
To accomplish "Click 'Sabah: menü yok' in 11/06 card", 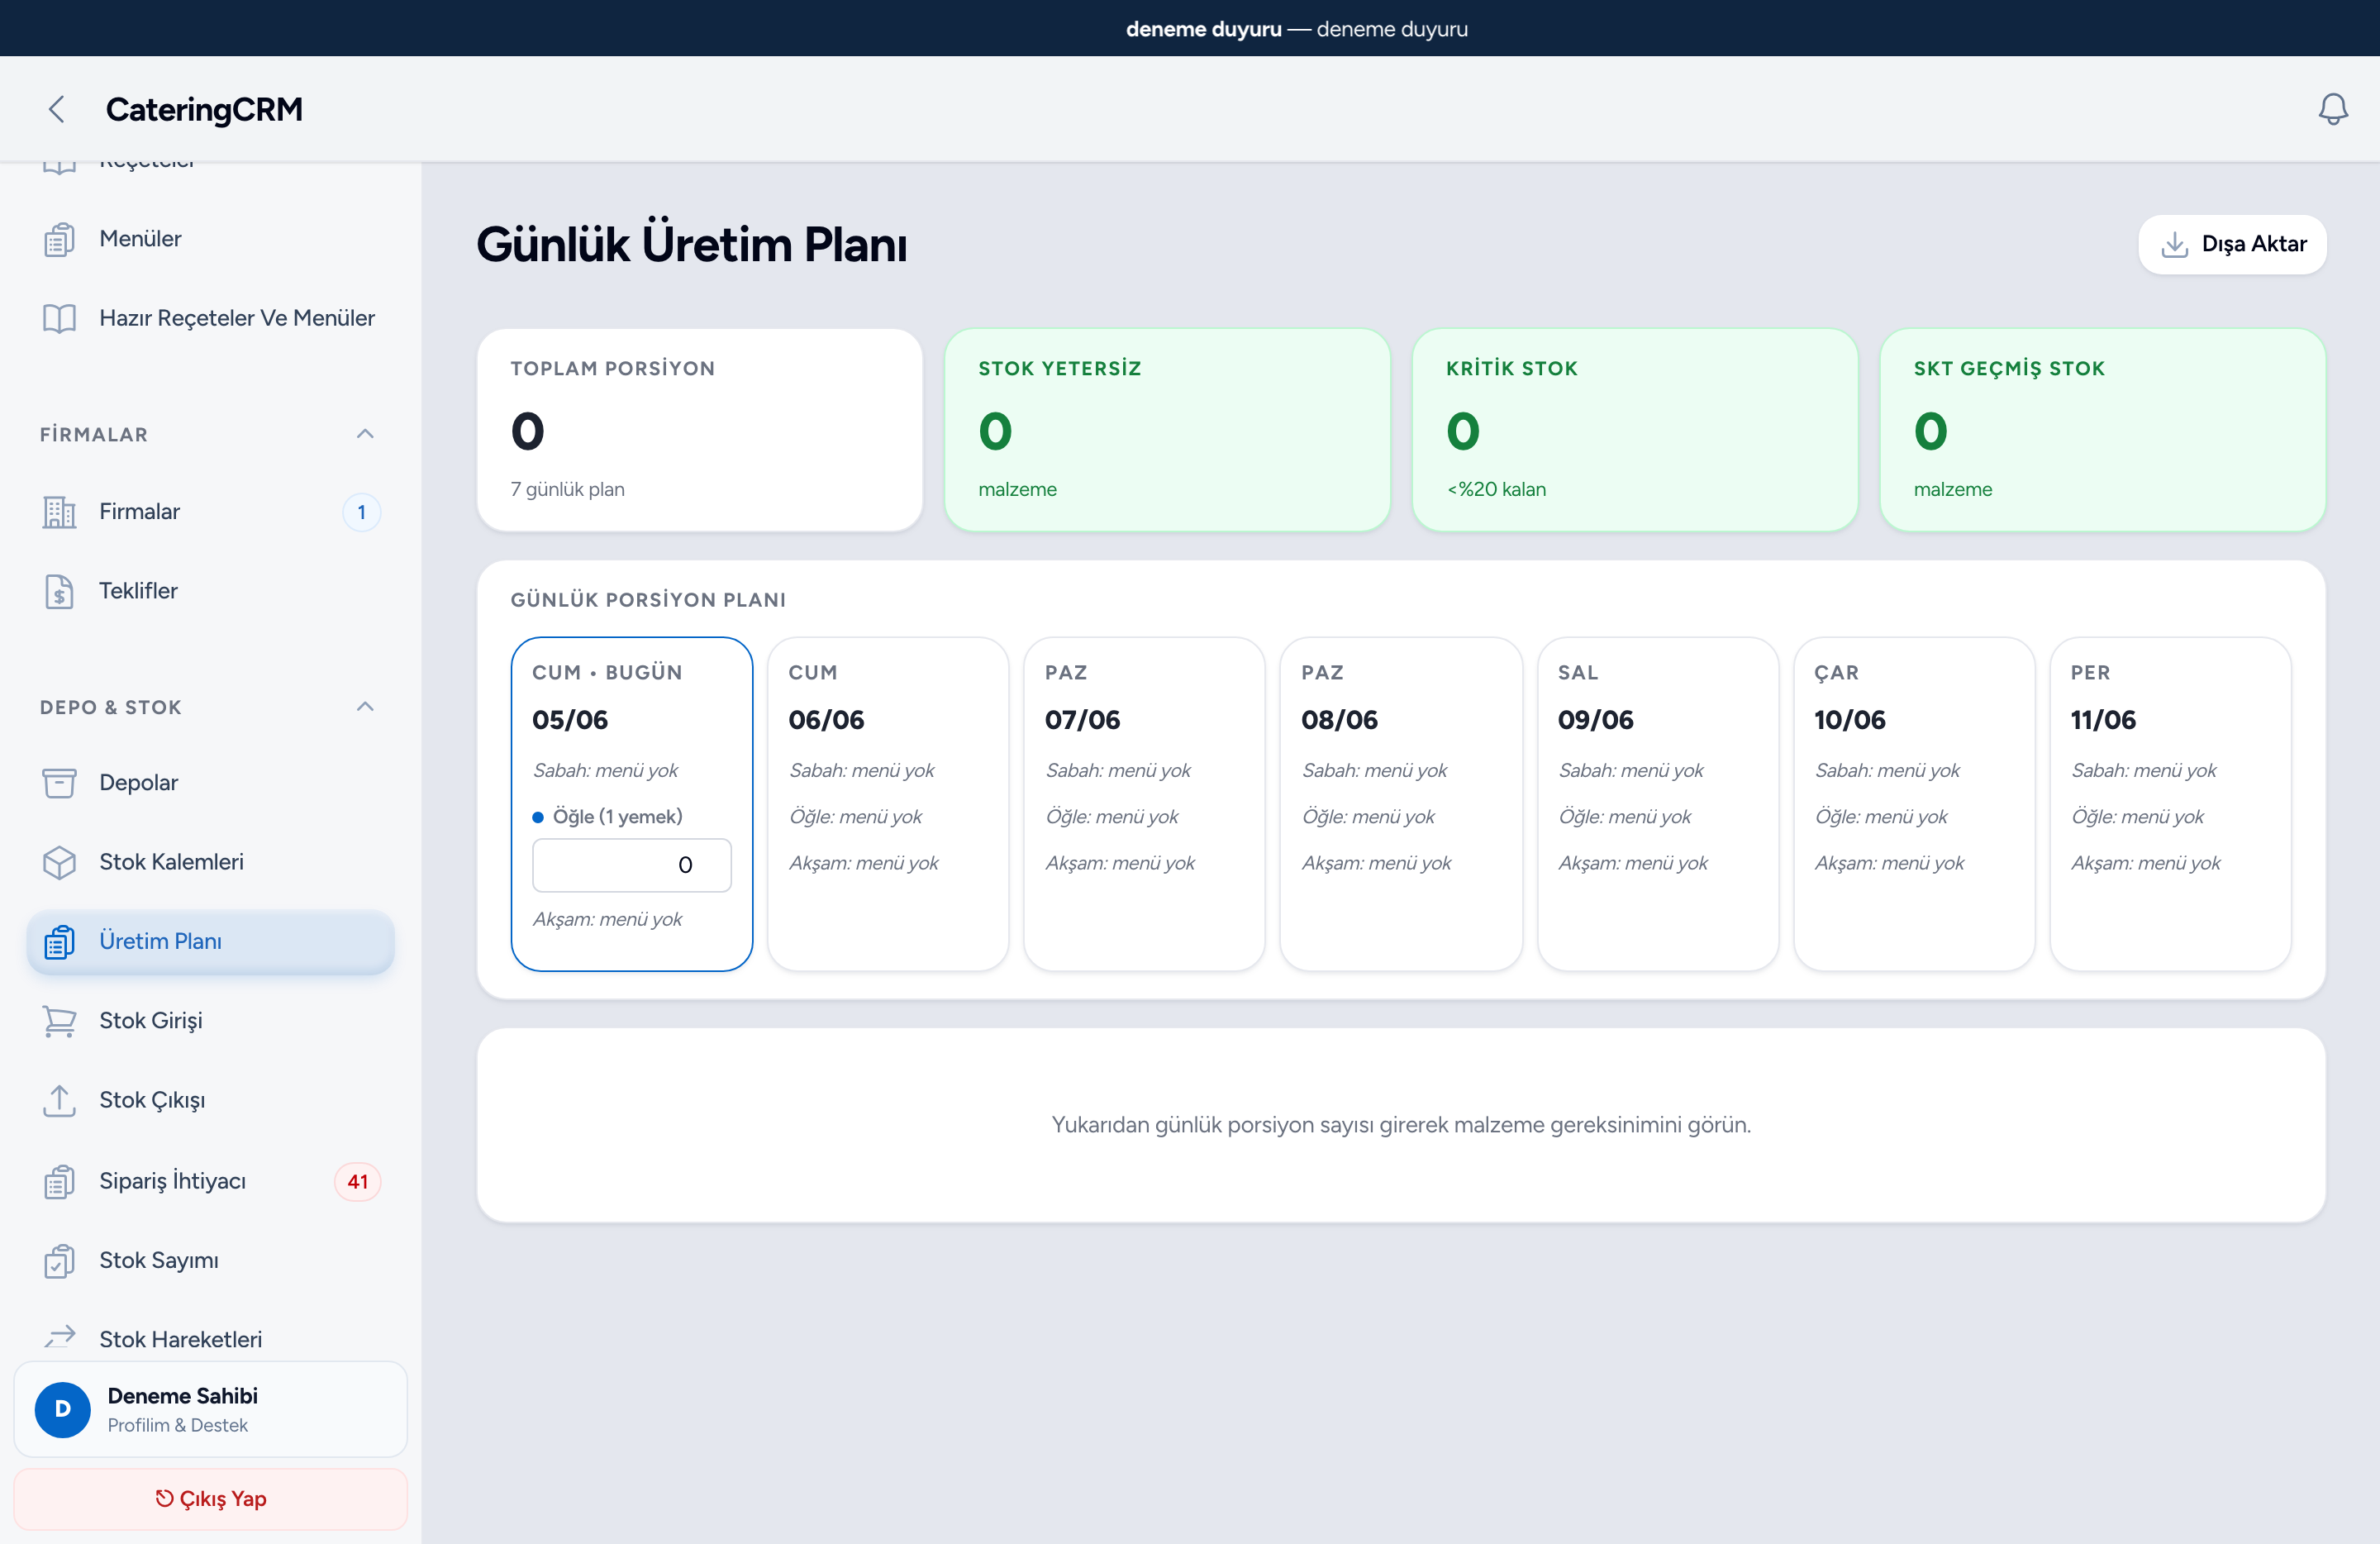I will pyautogui.click(x=2144, y=770).
